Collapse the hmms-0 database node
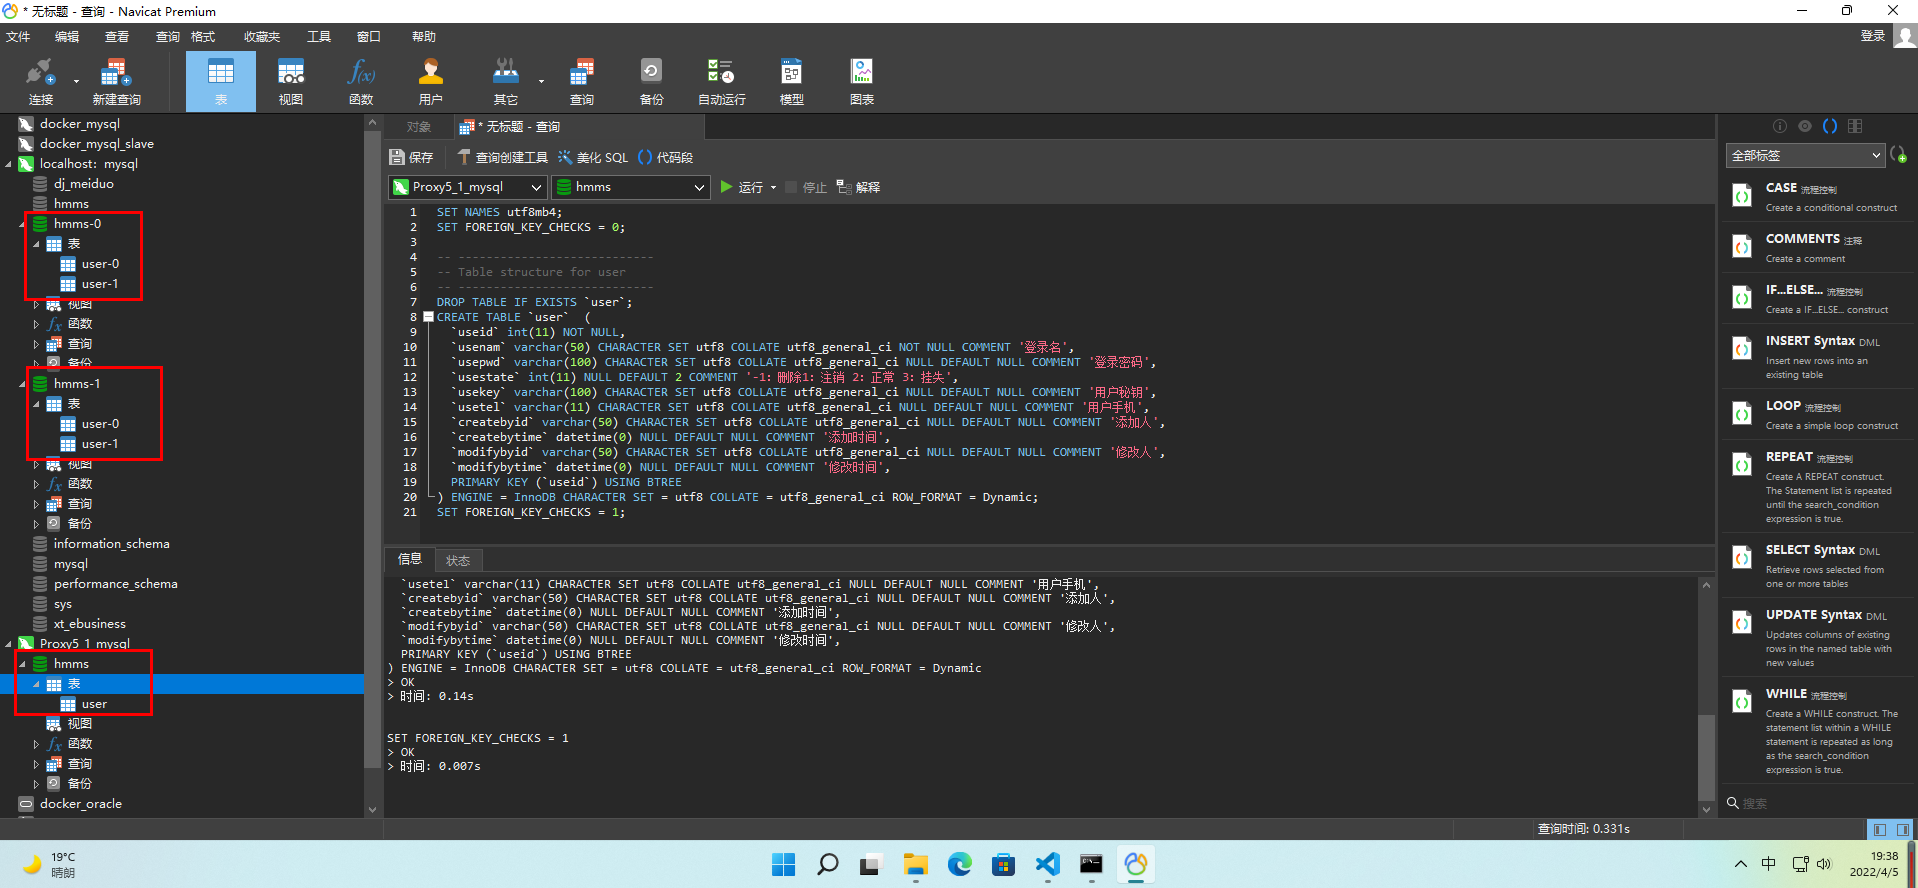 coord(23,224)
